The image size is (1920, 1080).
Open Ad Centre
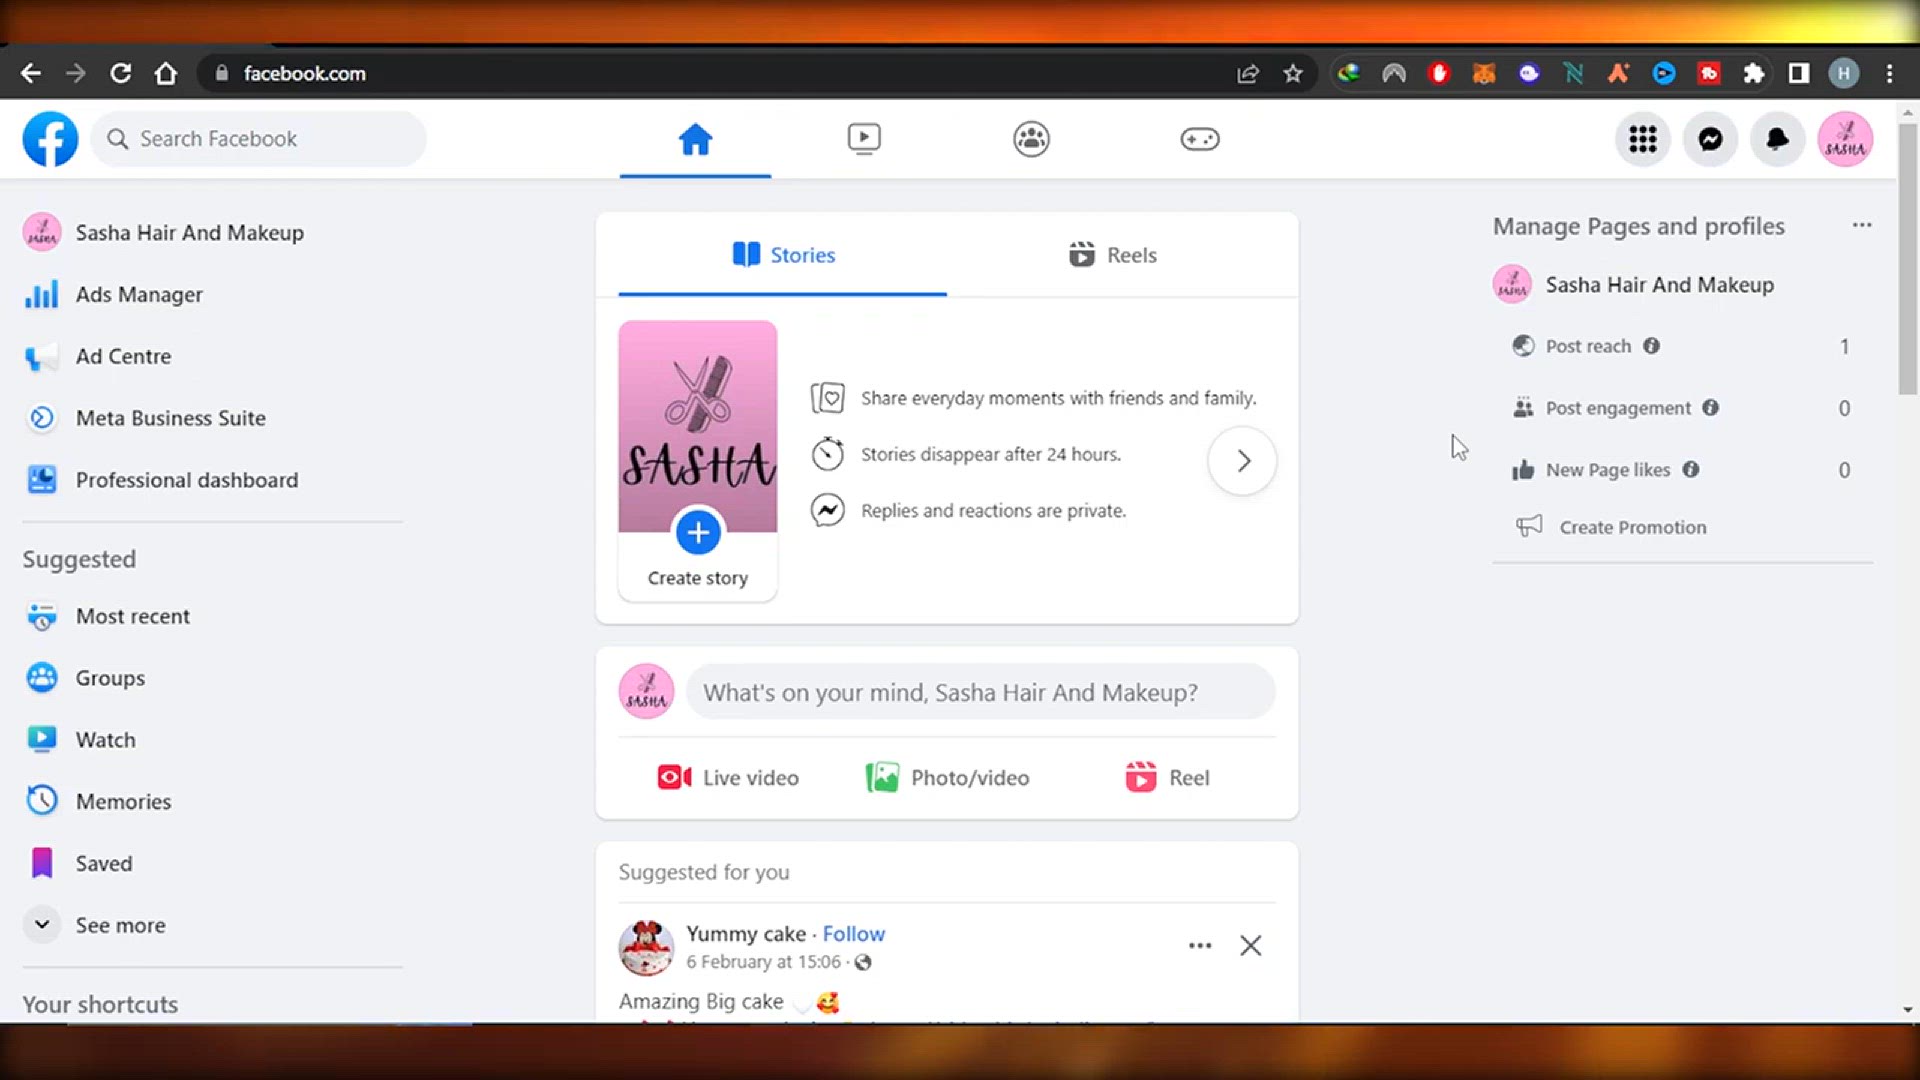click(x=123, y=356)
